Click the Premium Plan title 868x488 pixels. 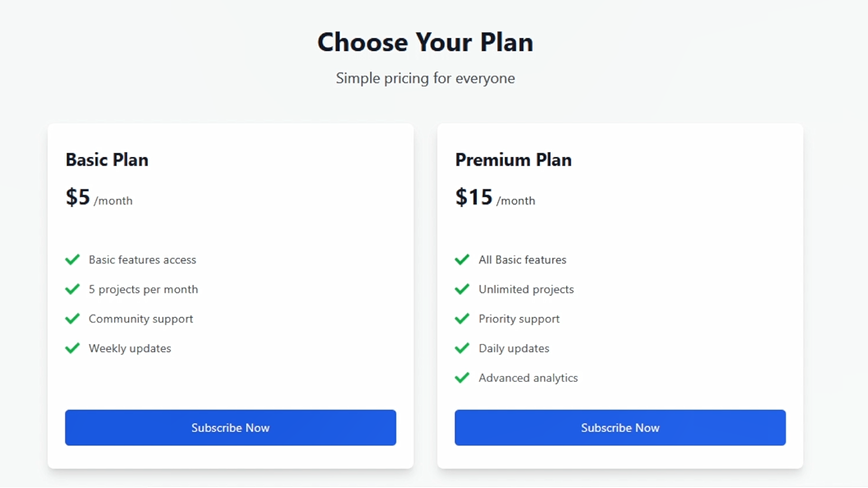513,160
